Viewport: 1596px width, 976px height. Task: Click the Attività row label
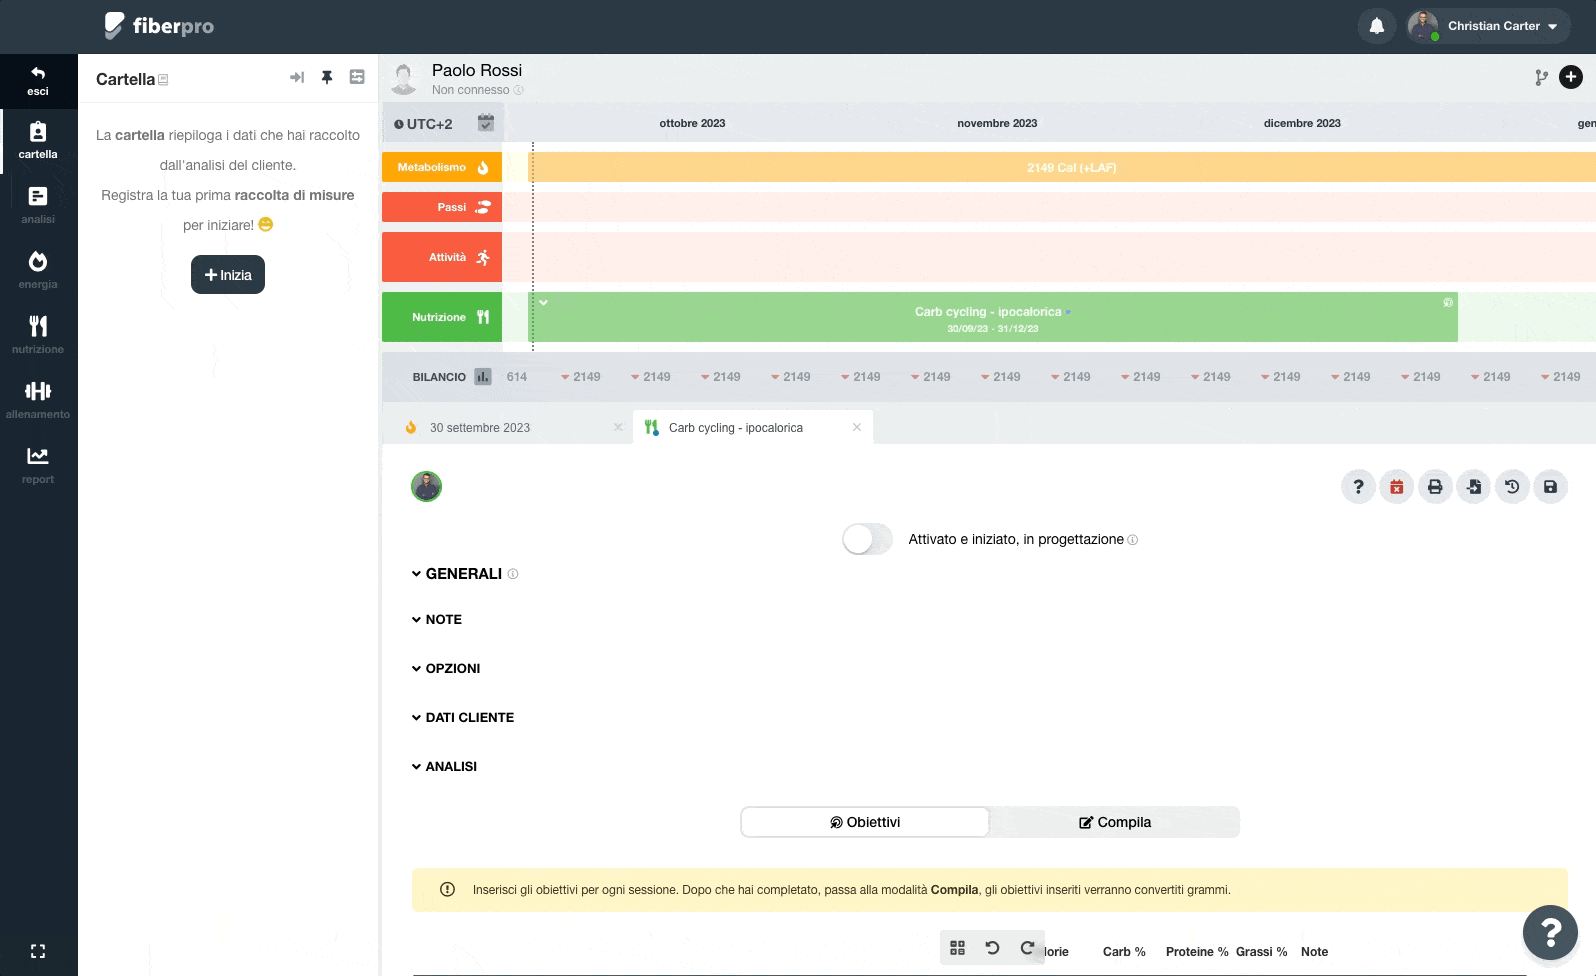coord(442,257)
